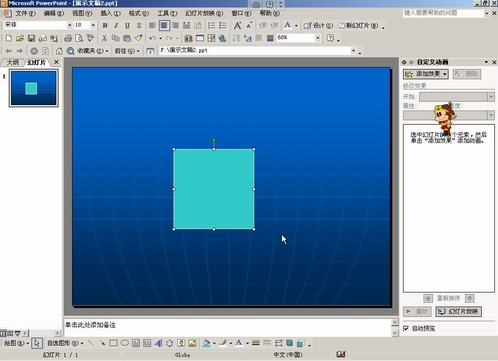This screenshot has height=361, width=498.
Task: Click Undo arrow icon
Action: pos(152,38)
